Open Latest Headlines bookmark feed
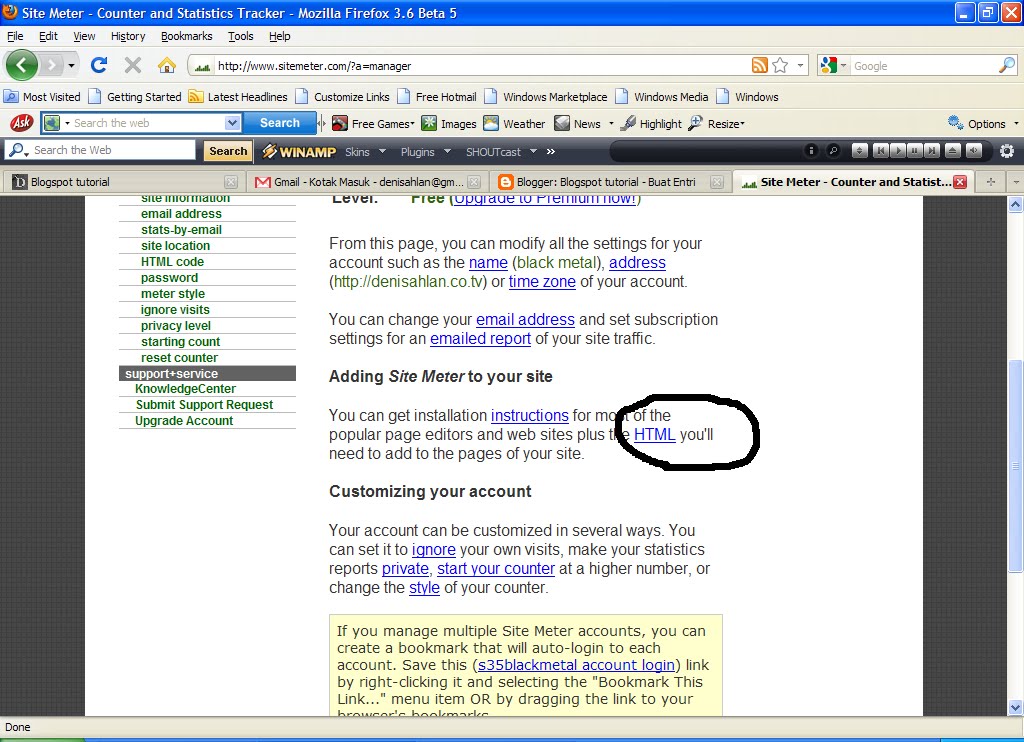Viewport: 1024px width, 742px height. coord(238,97)
